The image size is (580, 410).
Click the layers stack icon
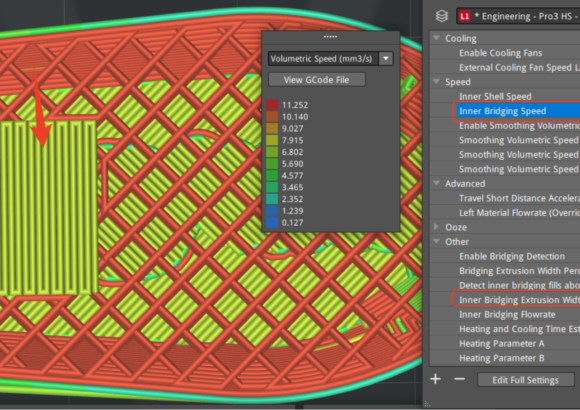click(442, 16)
